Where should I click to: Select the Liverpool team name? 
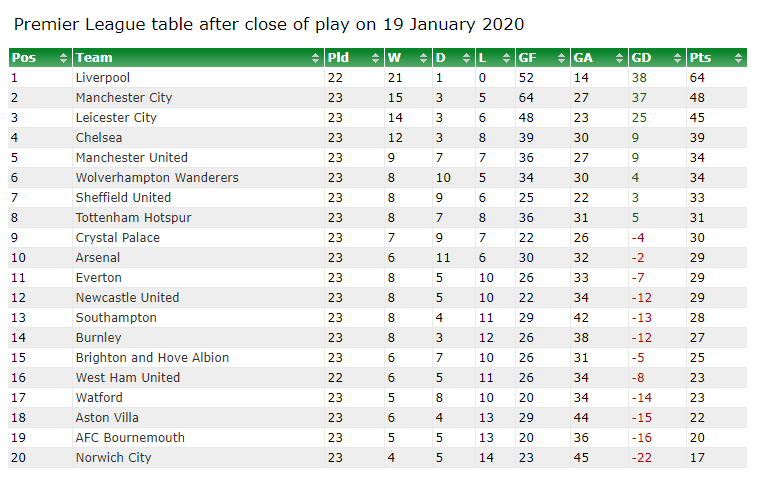[x=103, y=78]
